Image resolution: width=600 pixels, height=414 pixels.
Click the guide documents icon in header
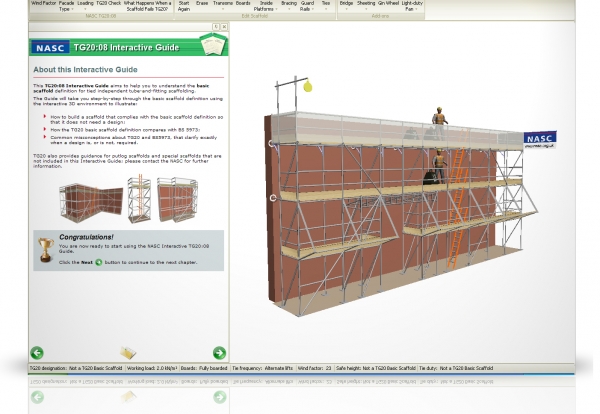pos(214,44)
